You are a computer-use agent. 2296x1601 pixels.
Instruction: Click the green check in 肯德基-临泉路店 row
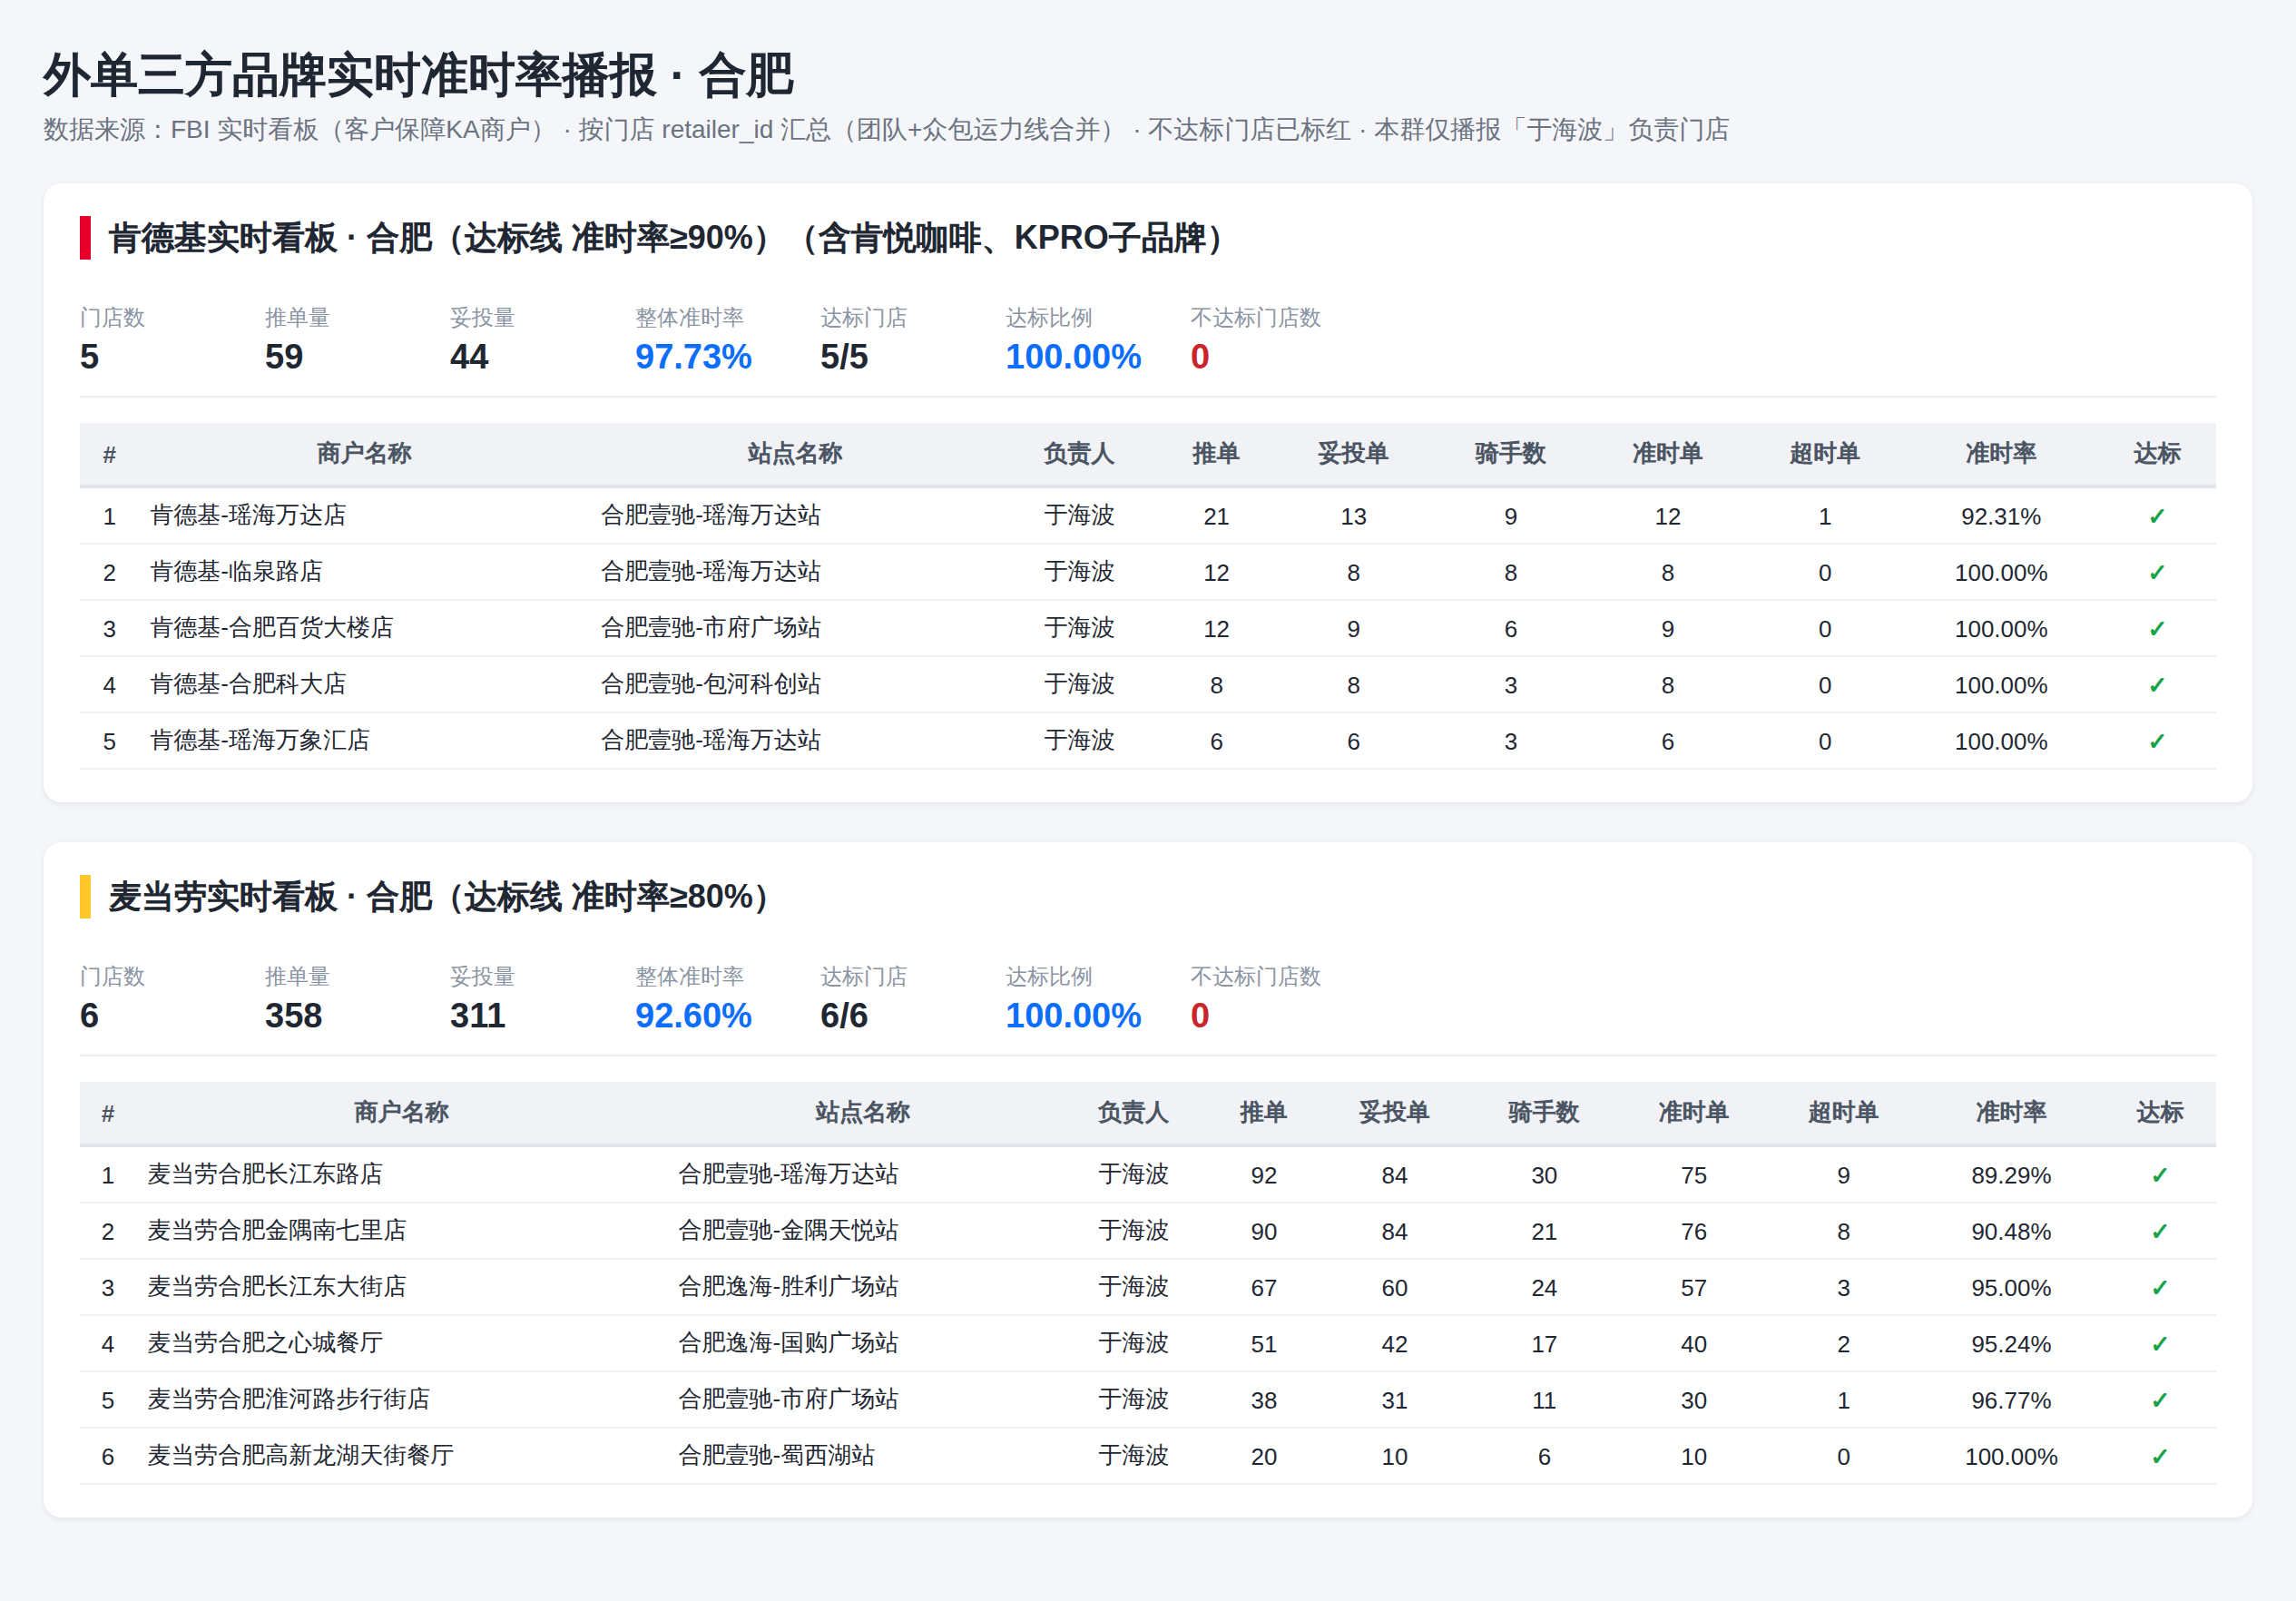(2157, 572)
